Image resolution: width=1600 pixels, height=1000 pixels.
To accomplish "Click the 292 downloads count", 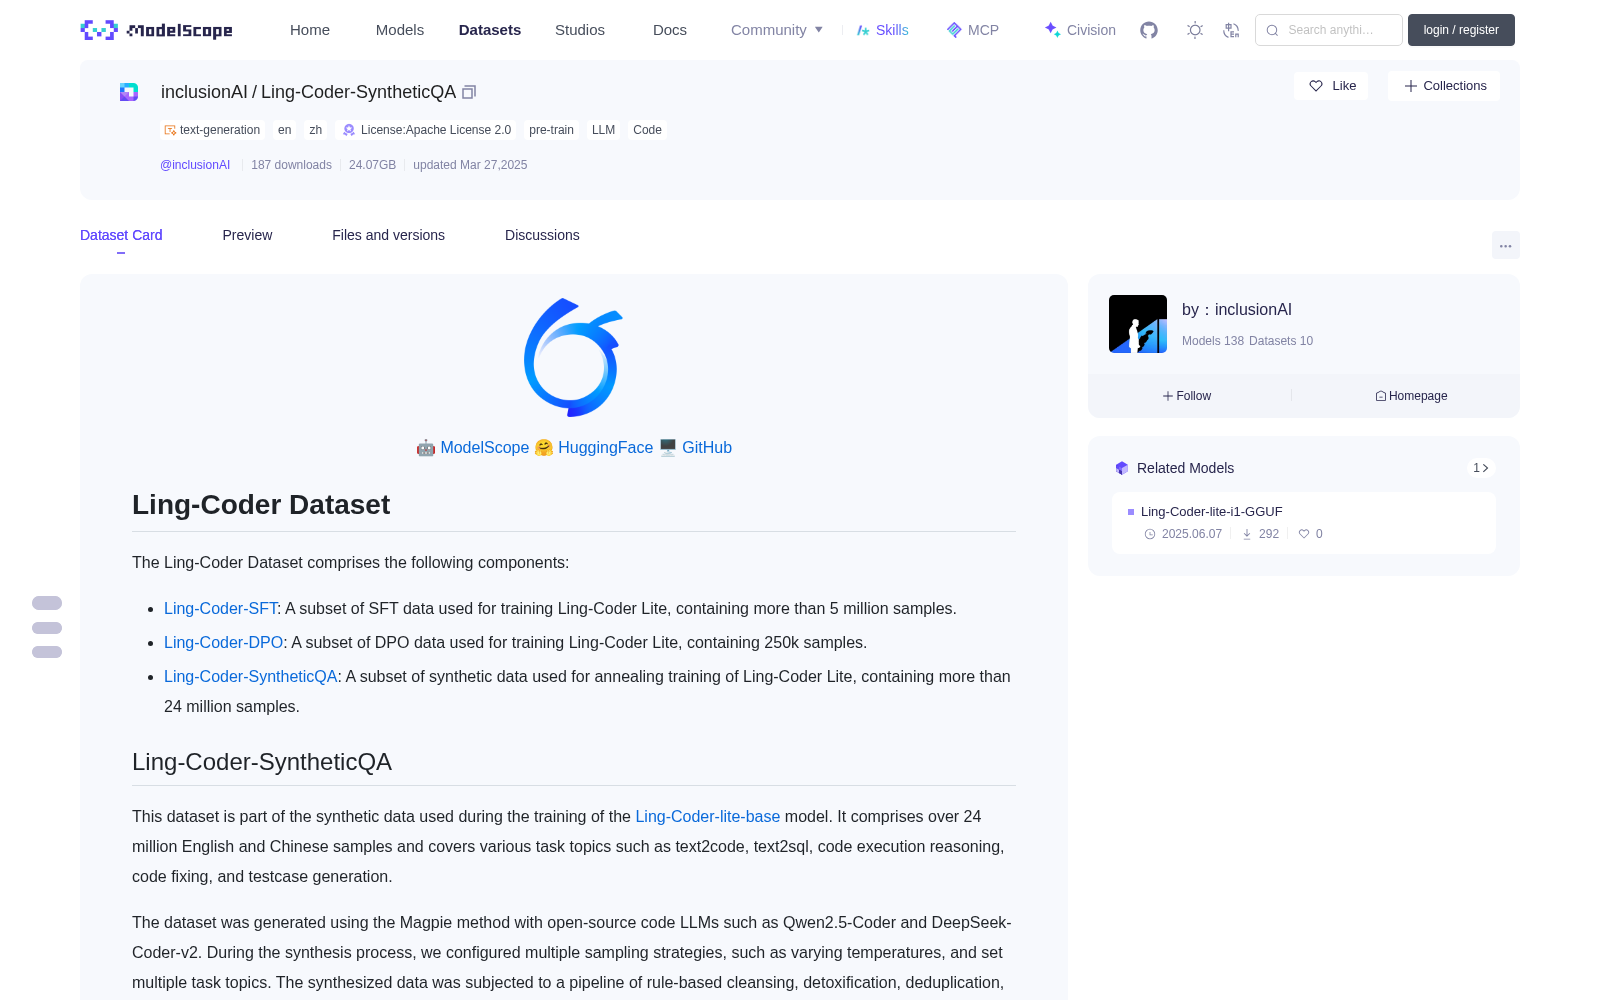I will coord(1269,534).
